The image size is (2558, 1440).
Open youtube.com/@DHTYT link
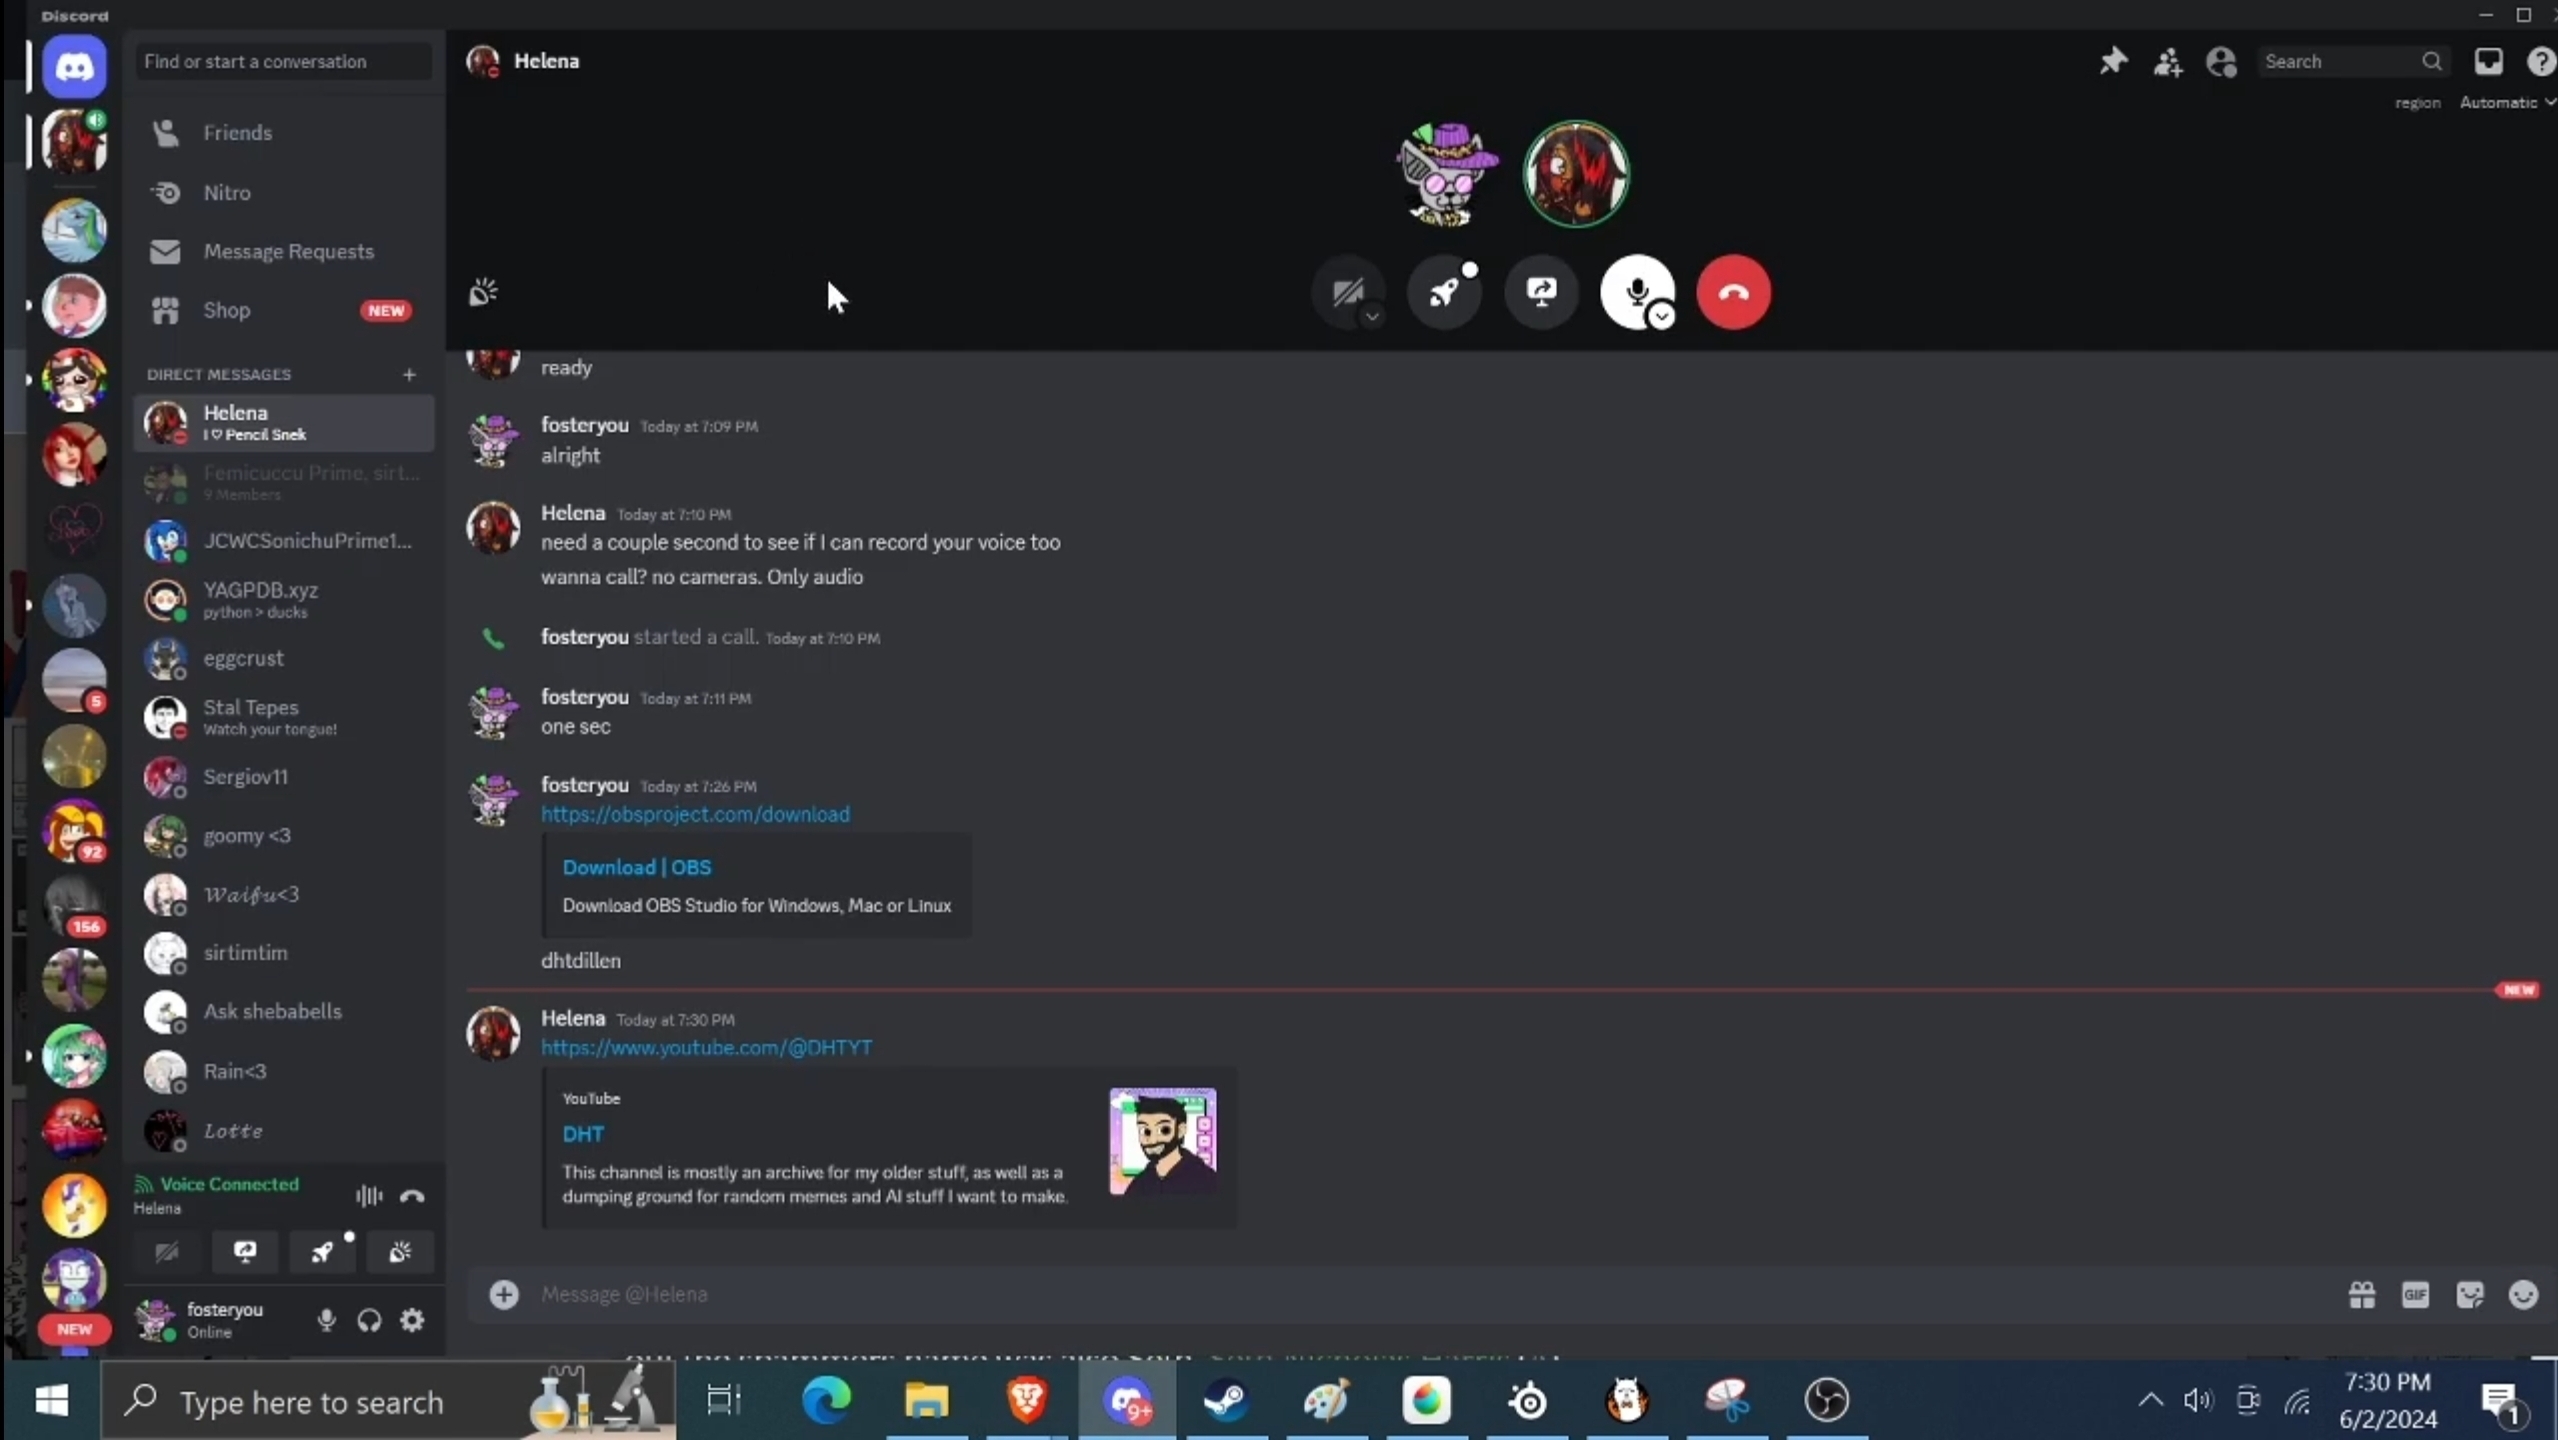tap(706, 1047)
